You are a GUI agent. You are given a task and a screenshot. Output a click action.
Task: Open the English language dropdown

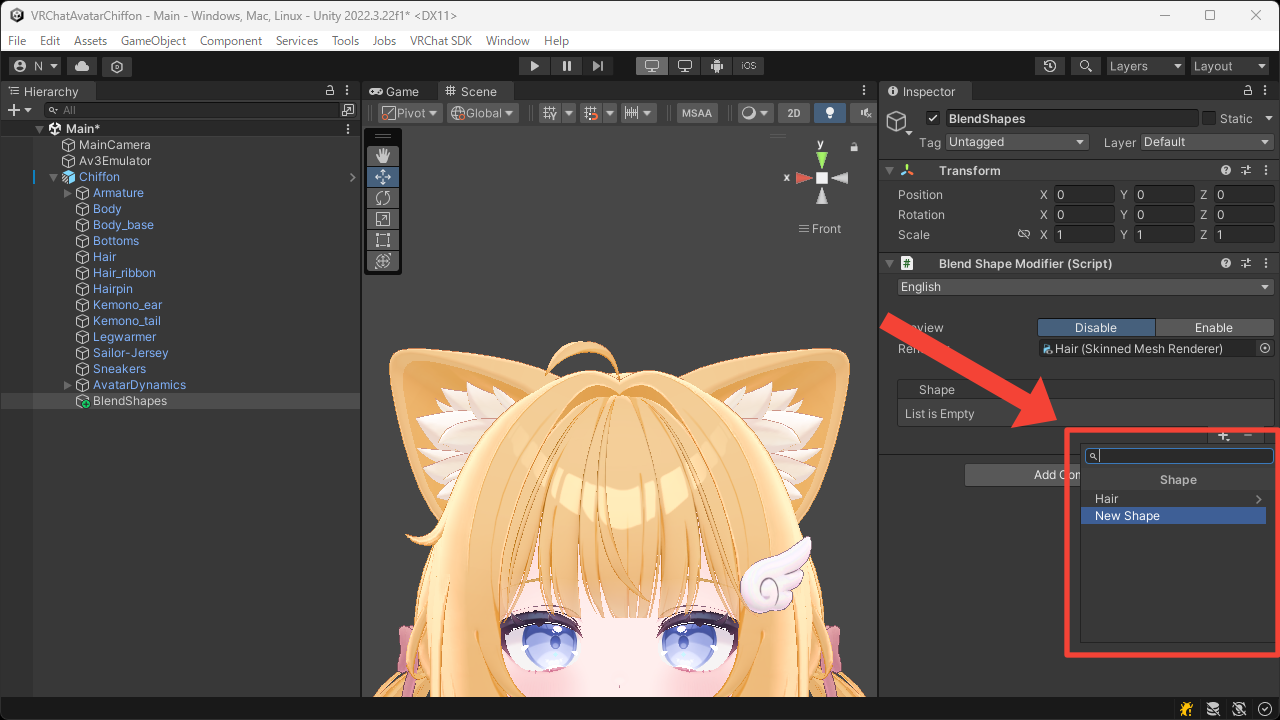pos(1085,287)
